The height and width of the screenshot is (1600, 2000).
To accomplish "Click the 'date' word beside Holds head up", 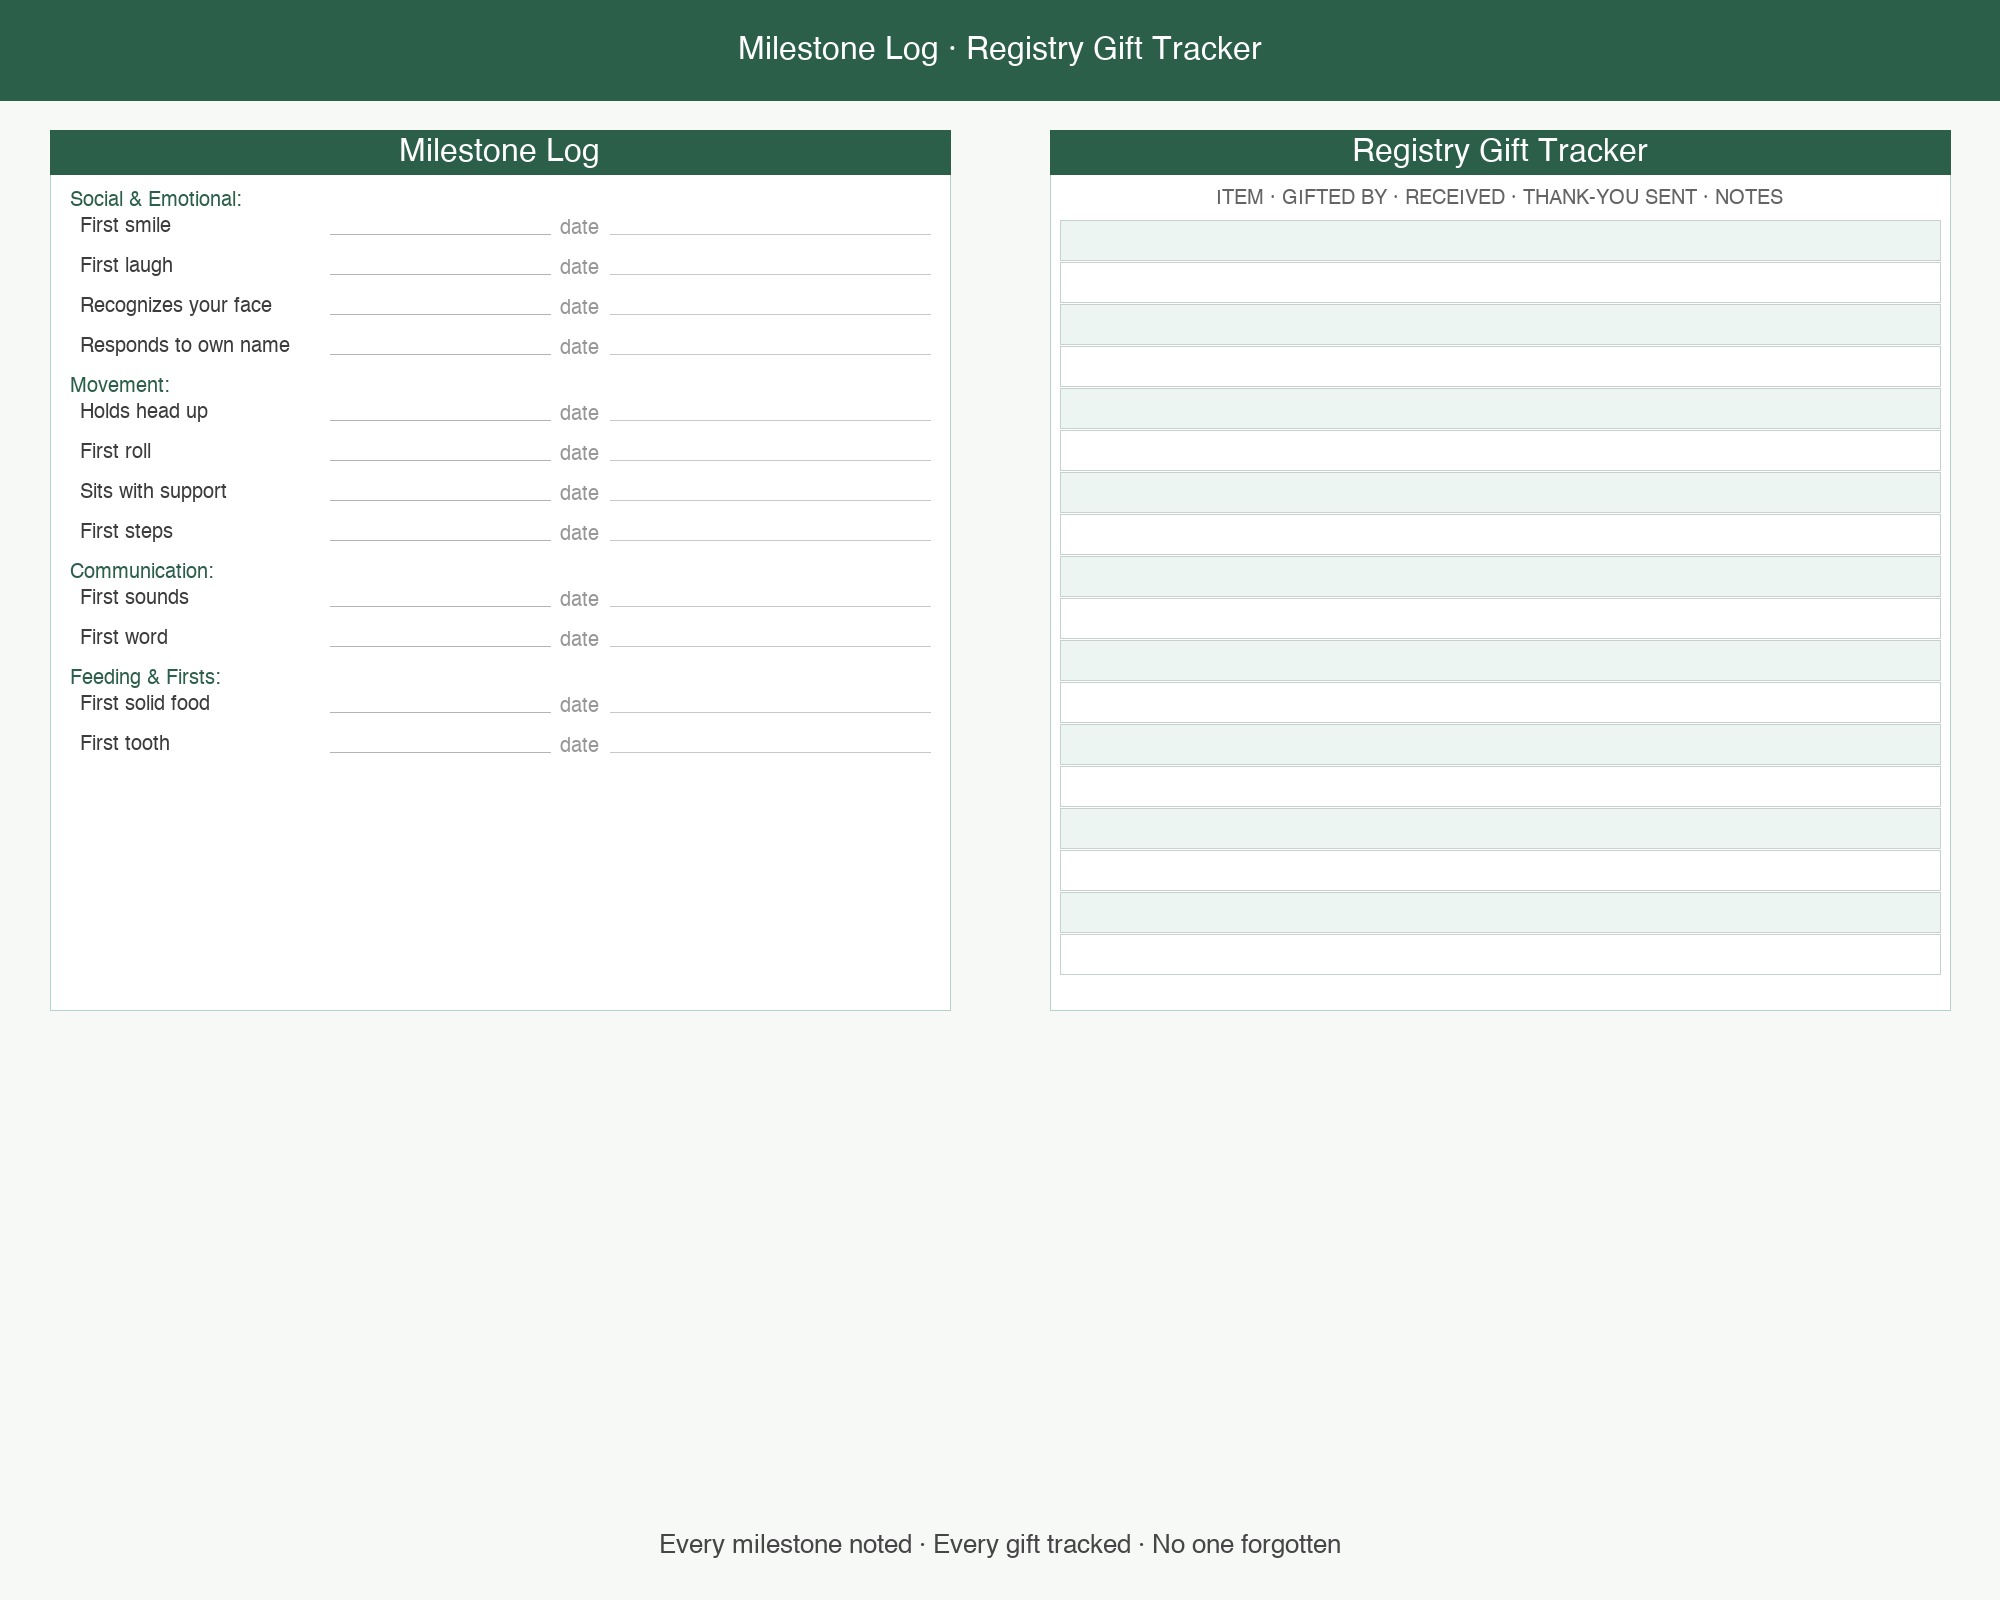I will (579, 413).
